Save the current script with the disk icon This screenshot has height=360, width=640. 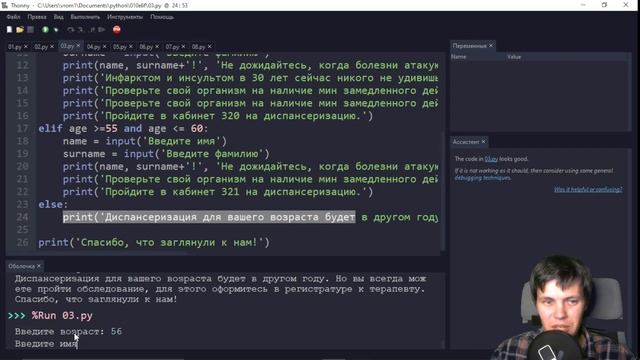(30, 29)
